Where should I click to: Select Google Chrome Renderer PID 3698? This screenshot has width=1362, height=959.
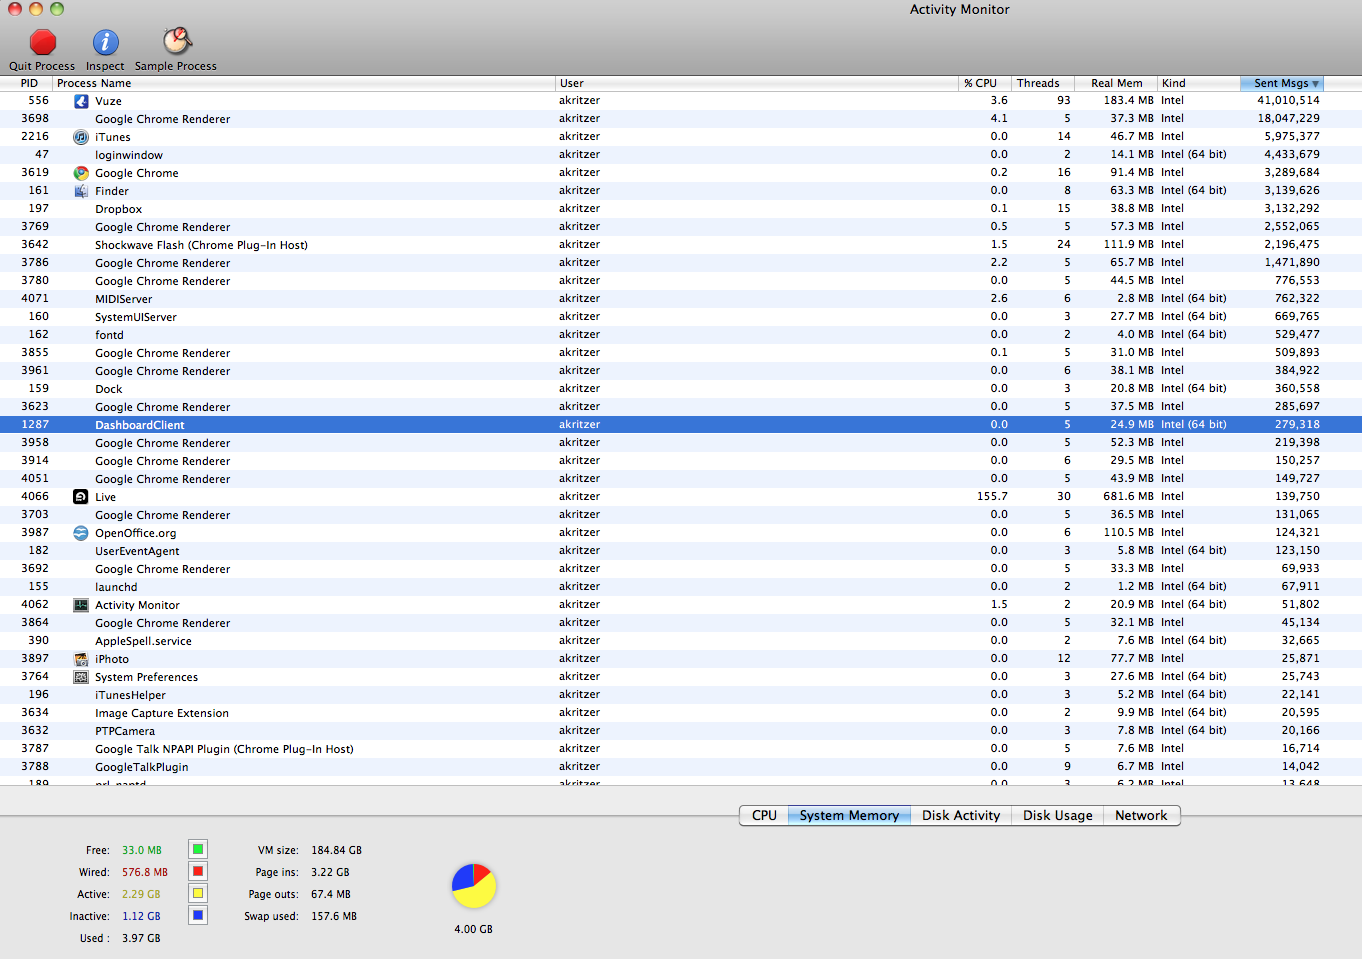tap(681, 119)
